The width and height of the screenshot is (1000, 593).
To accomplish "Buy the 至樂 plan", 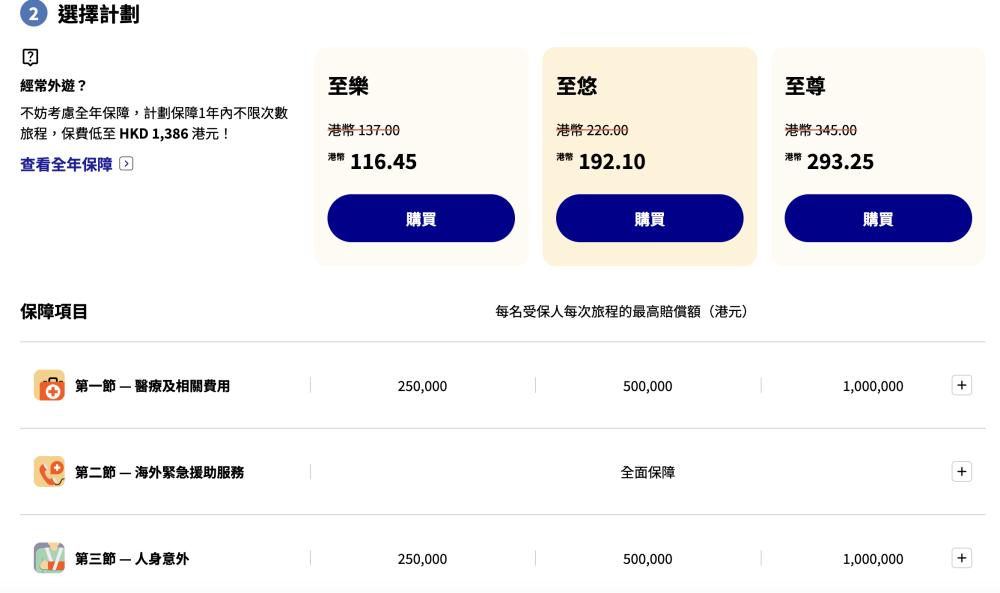I will click(421, 218).
